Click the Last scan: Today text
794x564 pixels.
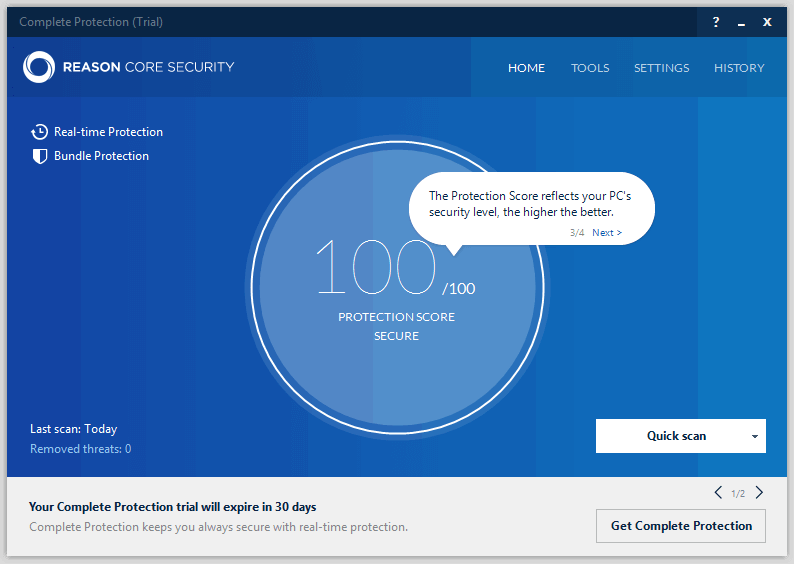click(x=73, y=429)
